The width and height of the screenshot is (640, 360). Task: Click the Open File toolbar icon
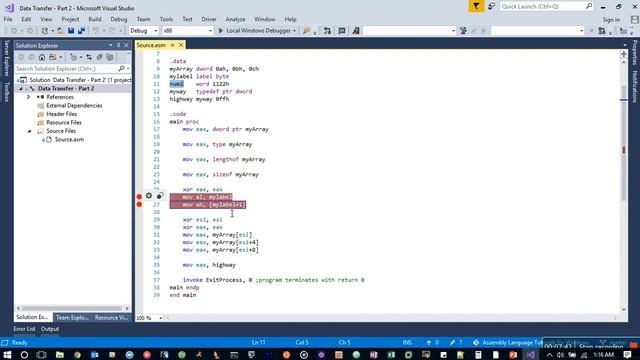60,31
